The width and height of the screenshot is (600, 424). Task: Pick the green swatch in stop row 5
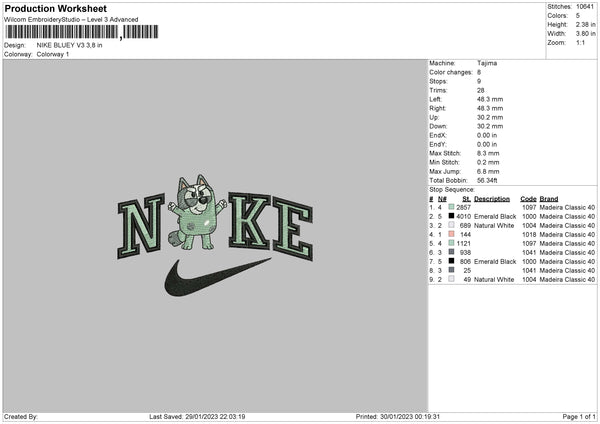coord(452,243)
